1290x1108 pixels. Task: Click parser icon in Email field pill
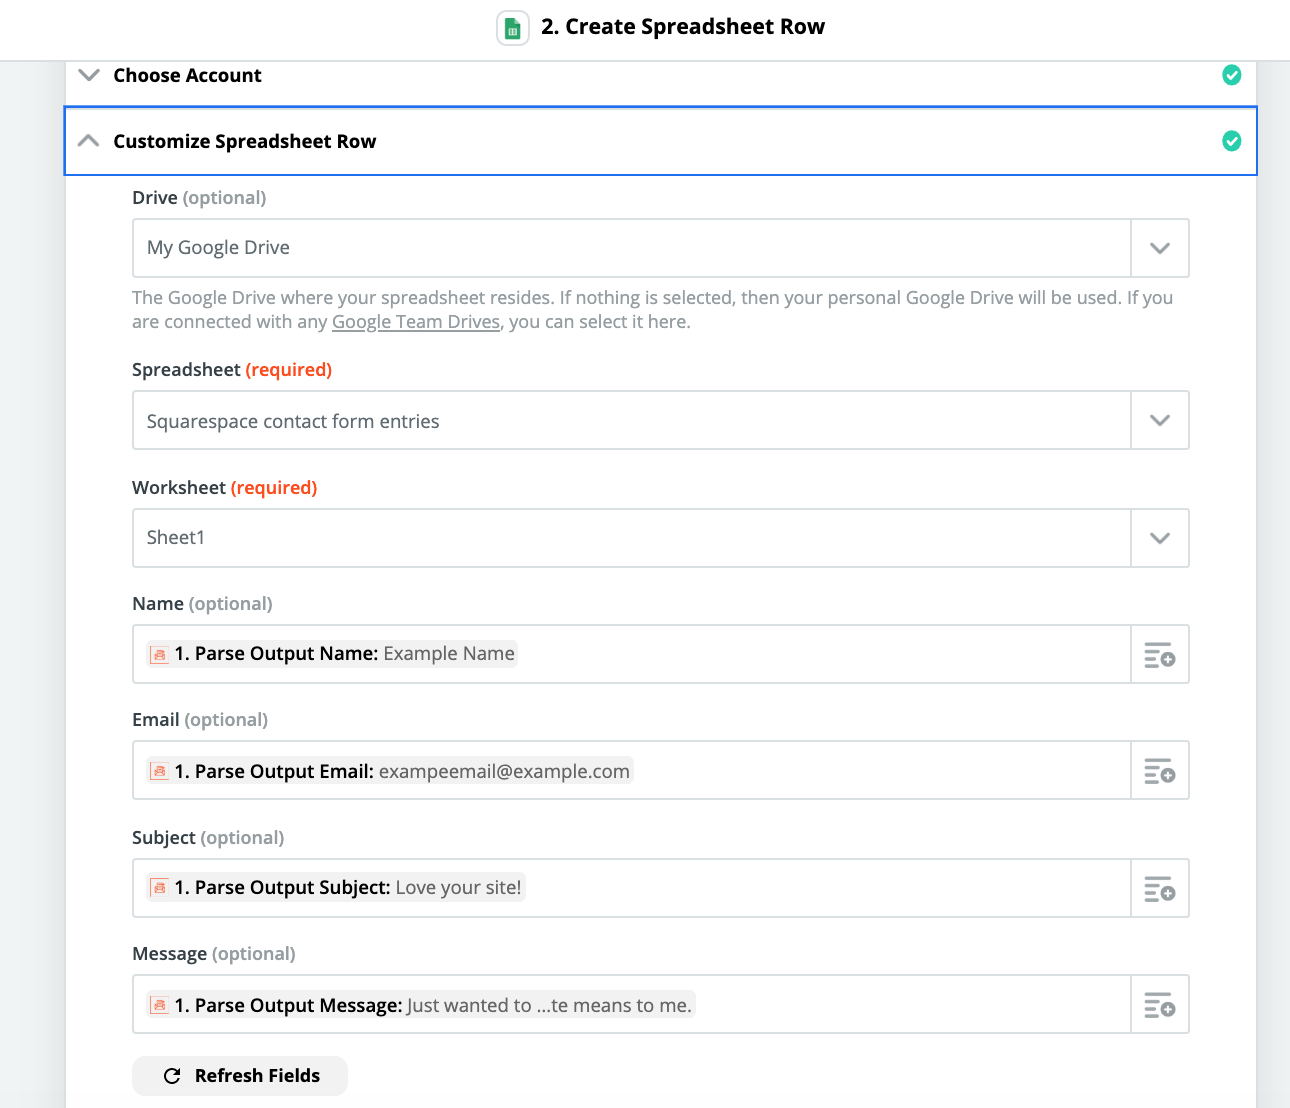click(x=159, y=771)
